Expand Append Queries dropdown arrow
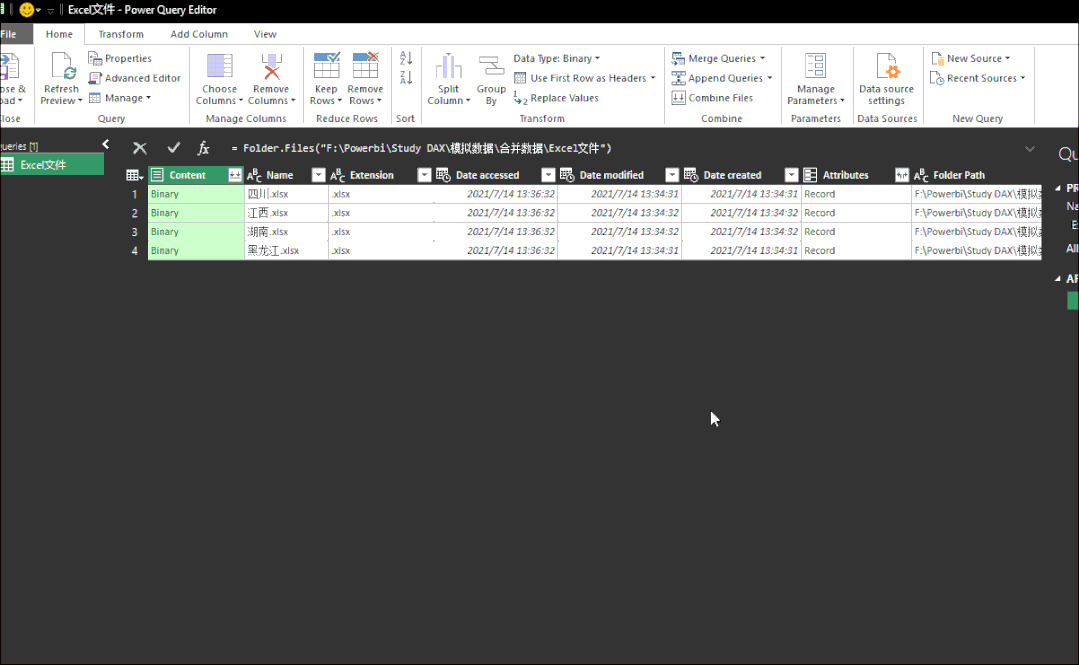 (769, 78)
